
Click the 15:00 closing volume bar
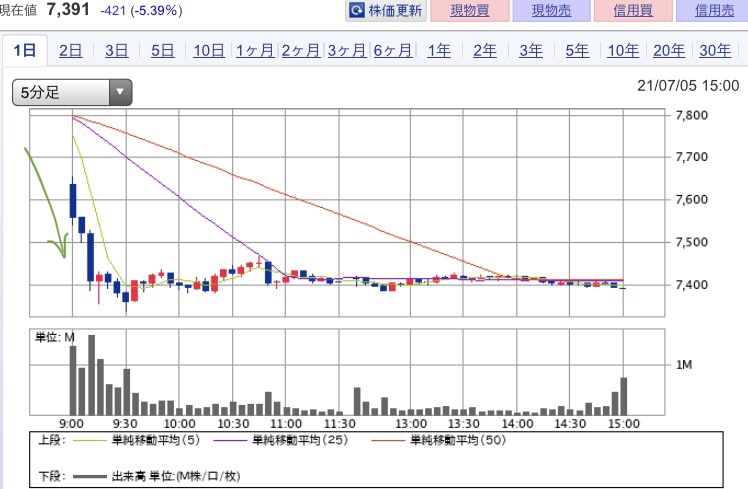point(623,396)
